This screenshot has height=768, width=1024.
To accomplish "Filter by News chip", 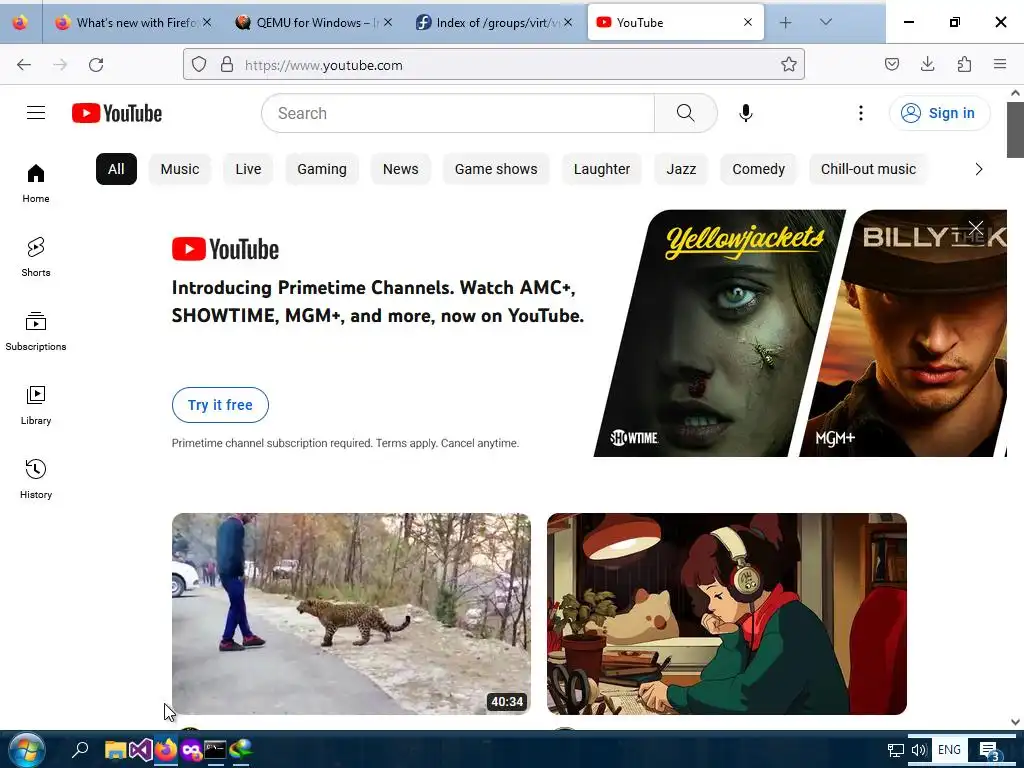I will pos(400,169).
